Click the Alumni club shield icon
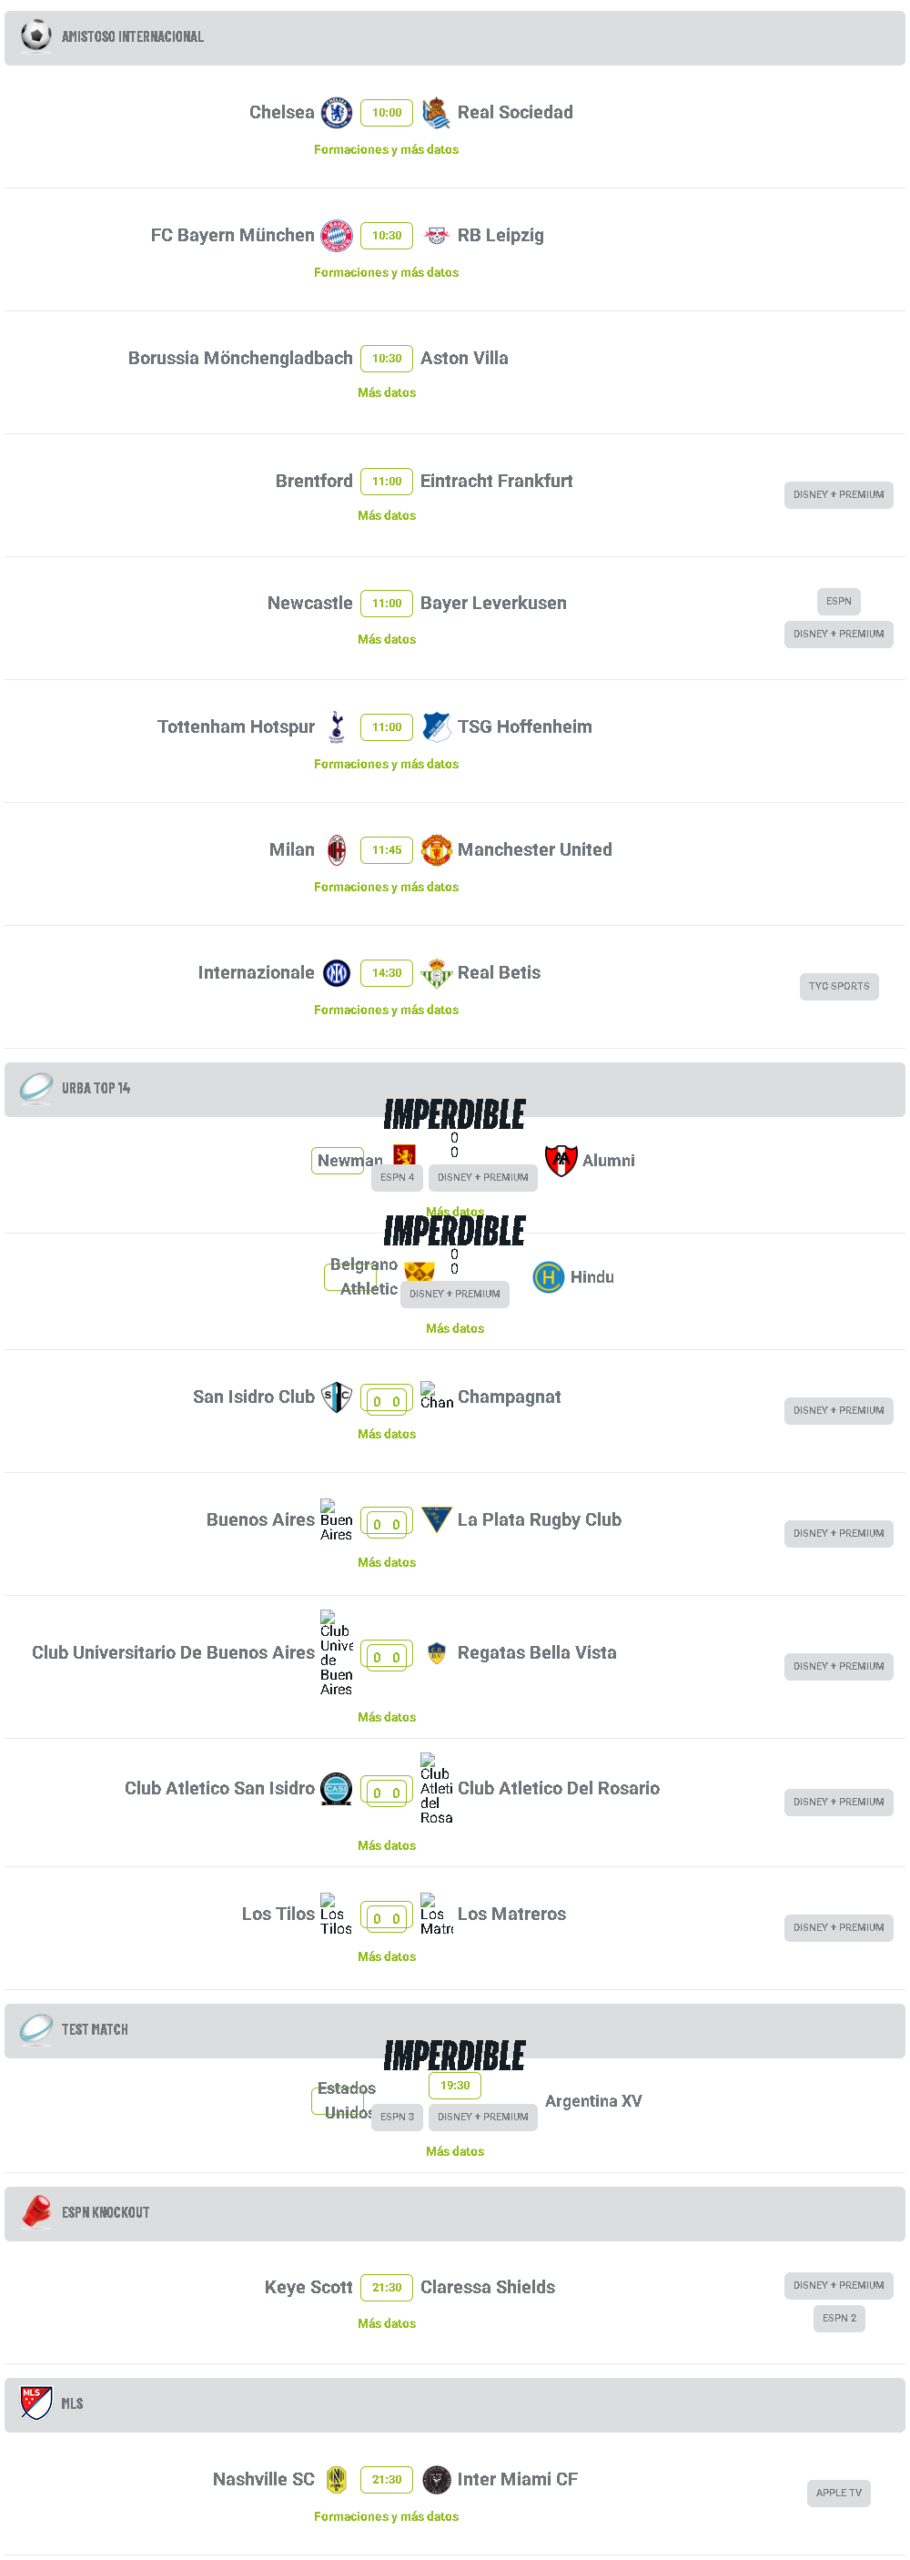Viewport: 910px width, 2560px height. coord(561,1160)
